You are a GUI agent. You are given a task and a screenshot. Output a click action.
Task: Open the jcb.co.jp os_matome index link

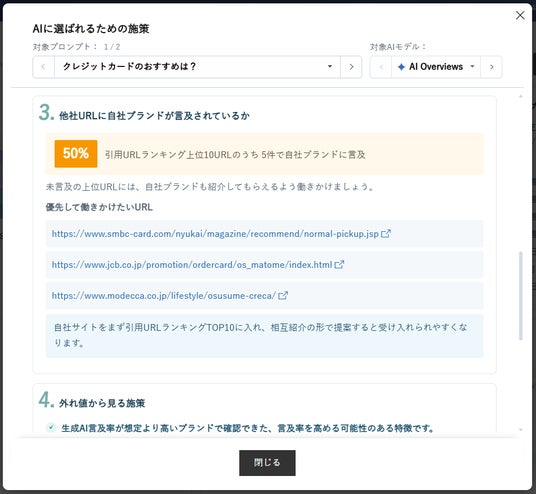pos(192,265)
